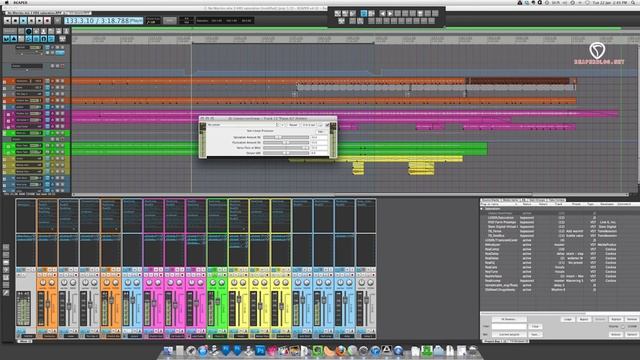Image resolution: width=640 pixels, height=360 pixels.
Task: Click the Edit button in the FX window
Action: point(321,131)
